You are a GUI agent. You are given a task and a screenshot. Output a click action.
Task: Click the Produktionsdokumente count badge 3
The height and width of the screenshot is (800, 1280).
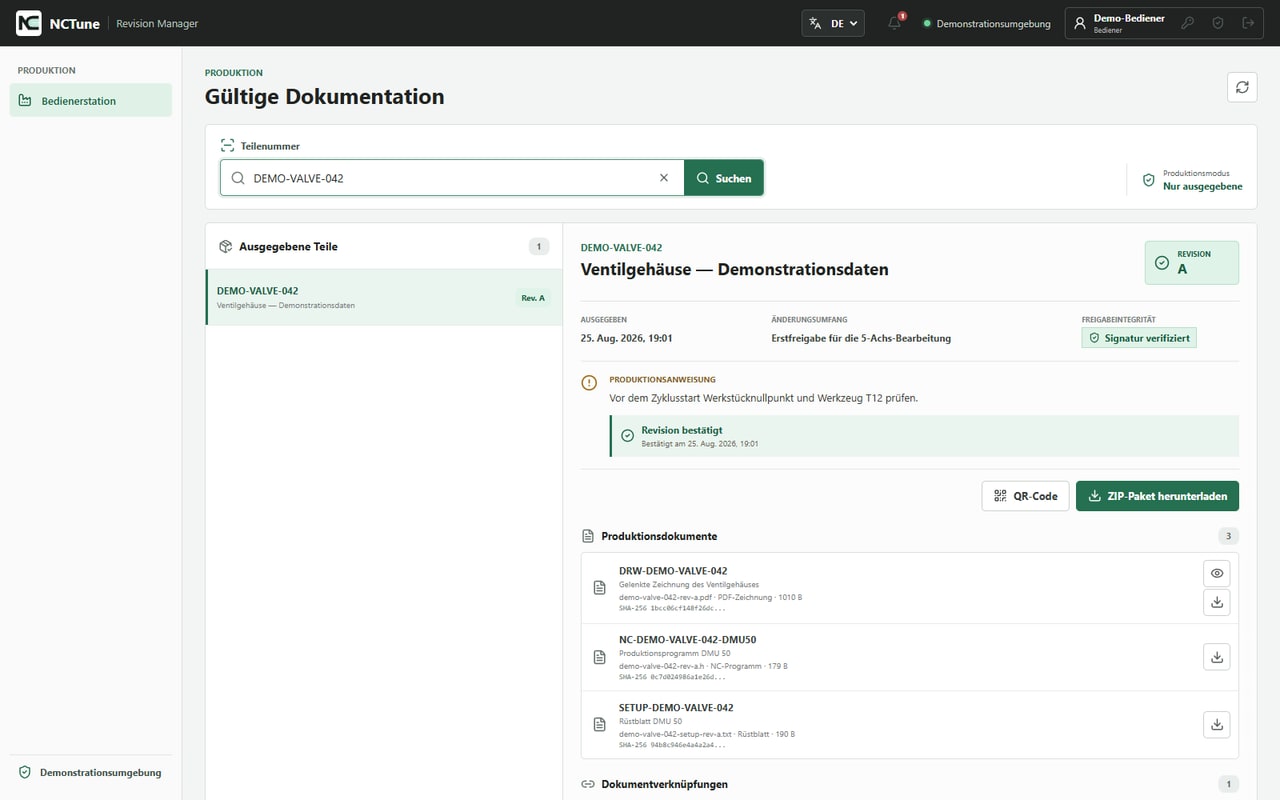pos(1229,536)
